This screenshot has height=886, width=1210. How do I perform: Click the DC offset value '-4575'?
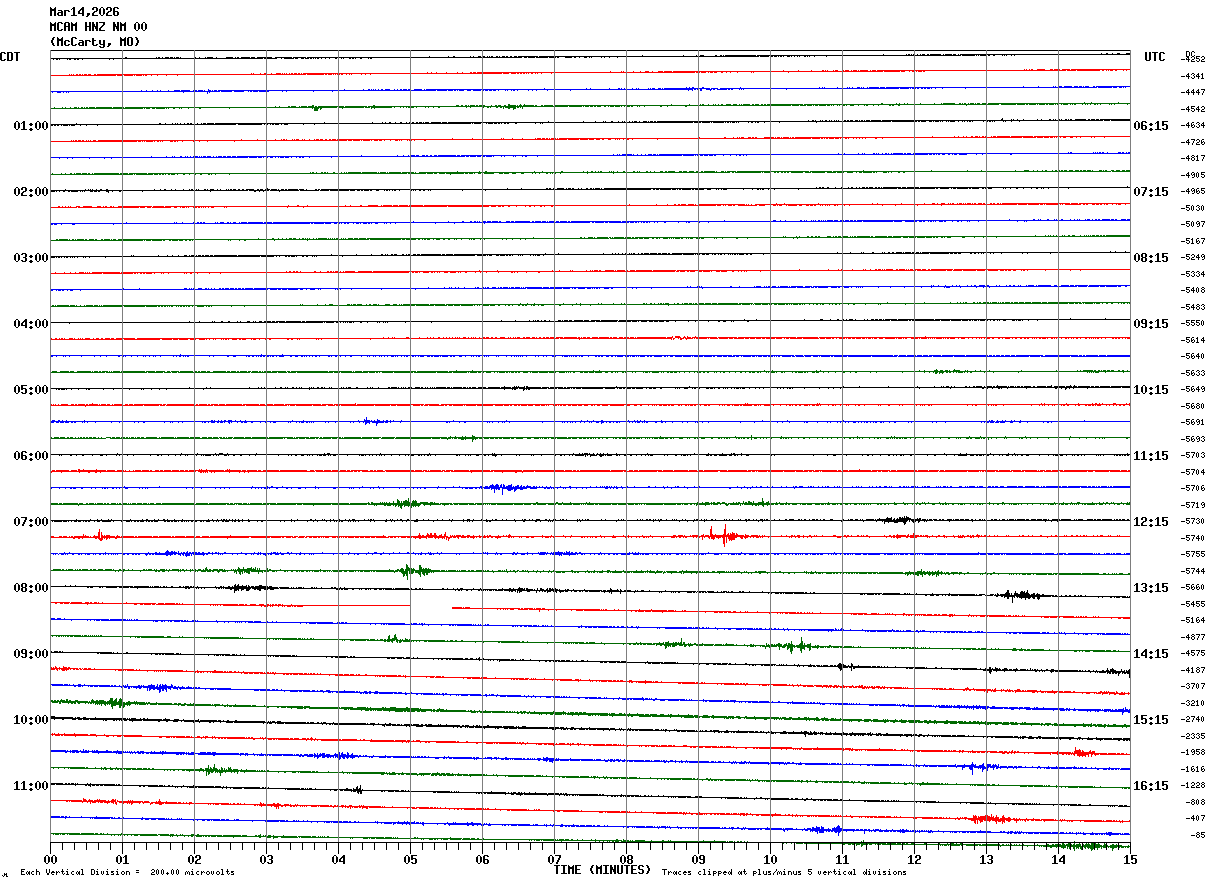[x=1193, y=654]
